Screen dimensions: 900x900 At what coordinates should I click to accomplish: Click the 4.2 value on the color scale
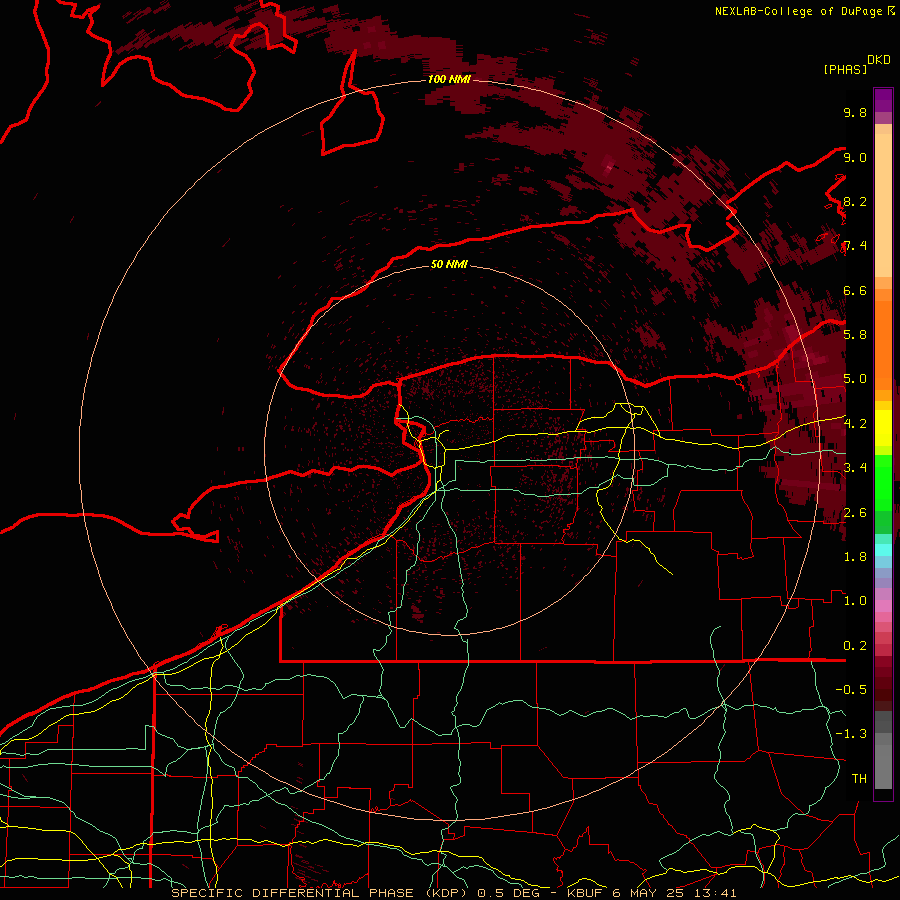[855, 424]
